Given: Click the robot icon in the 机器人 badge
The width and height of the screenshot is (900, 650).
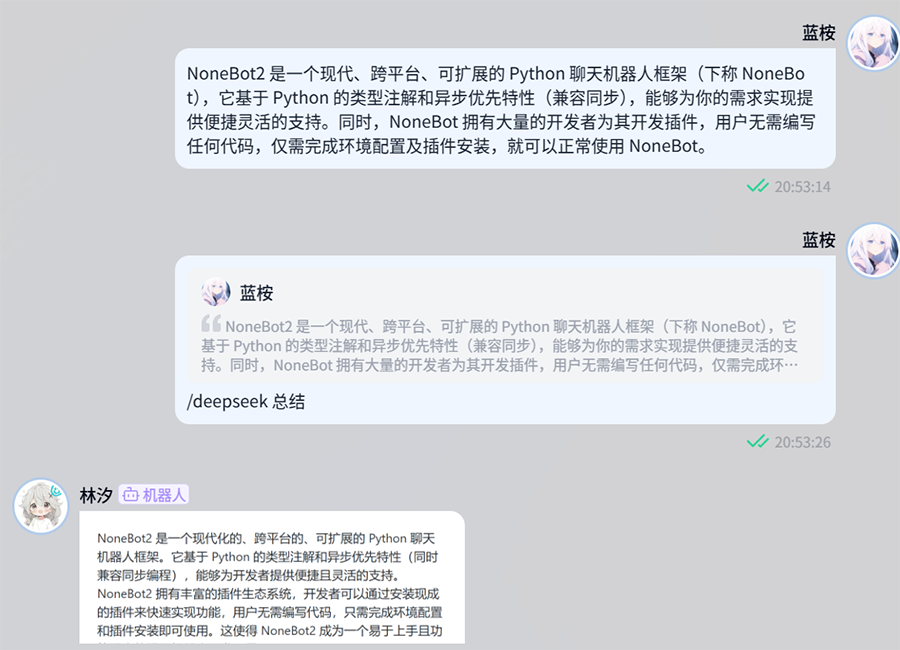Looking at the screenshot, I should [130, 495].
